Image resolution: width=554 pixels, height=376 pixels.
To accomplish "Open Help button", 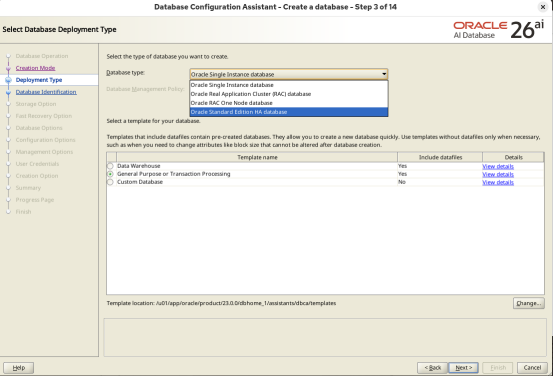I will click(19, 368).
